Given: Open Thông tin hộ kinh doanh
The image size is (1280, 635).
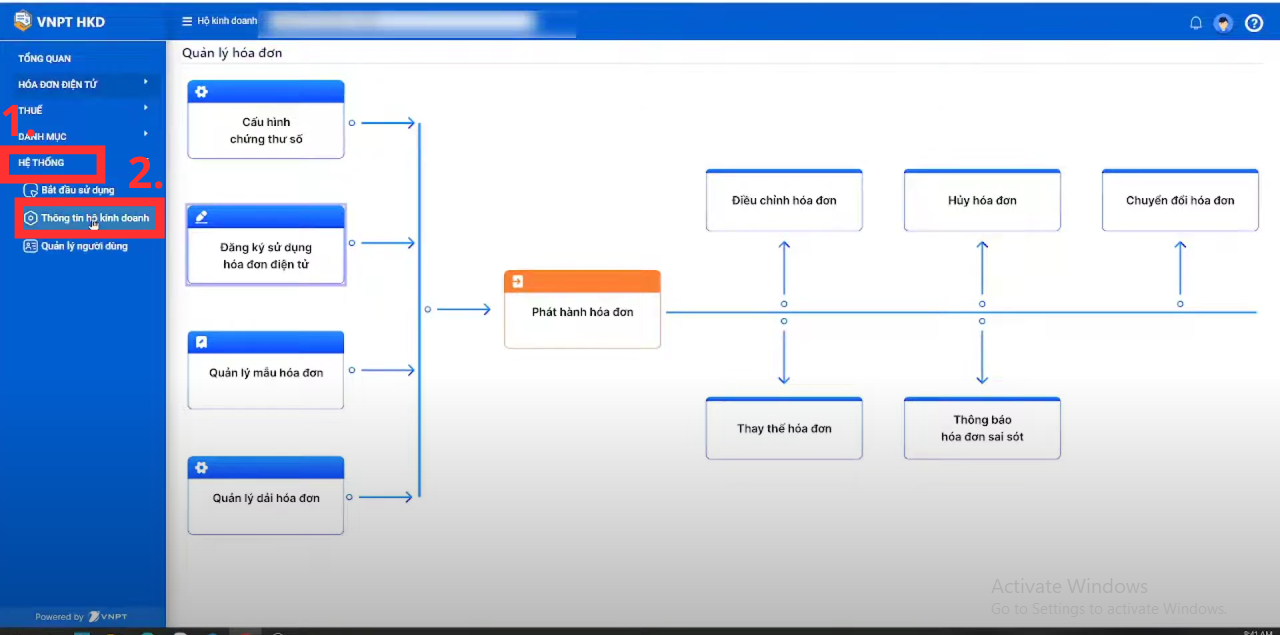Looking at the screenshot, I should pyautogui.click(x=94, y=218).
